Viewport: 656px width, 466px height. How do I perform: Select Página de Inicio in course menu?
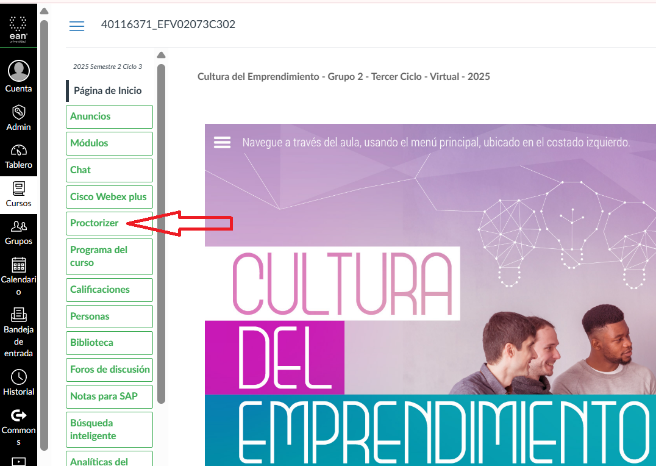point(108,91)
